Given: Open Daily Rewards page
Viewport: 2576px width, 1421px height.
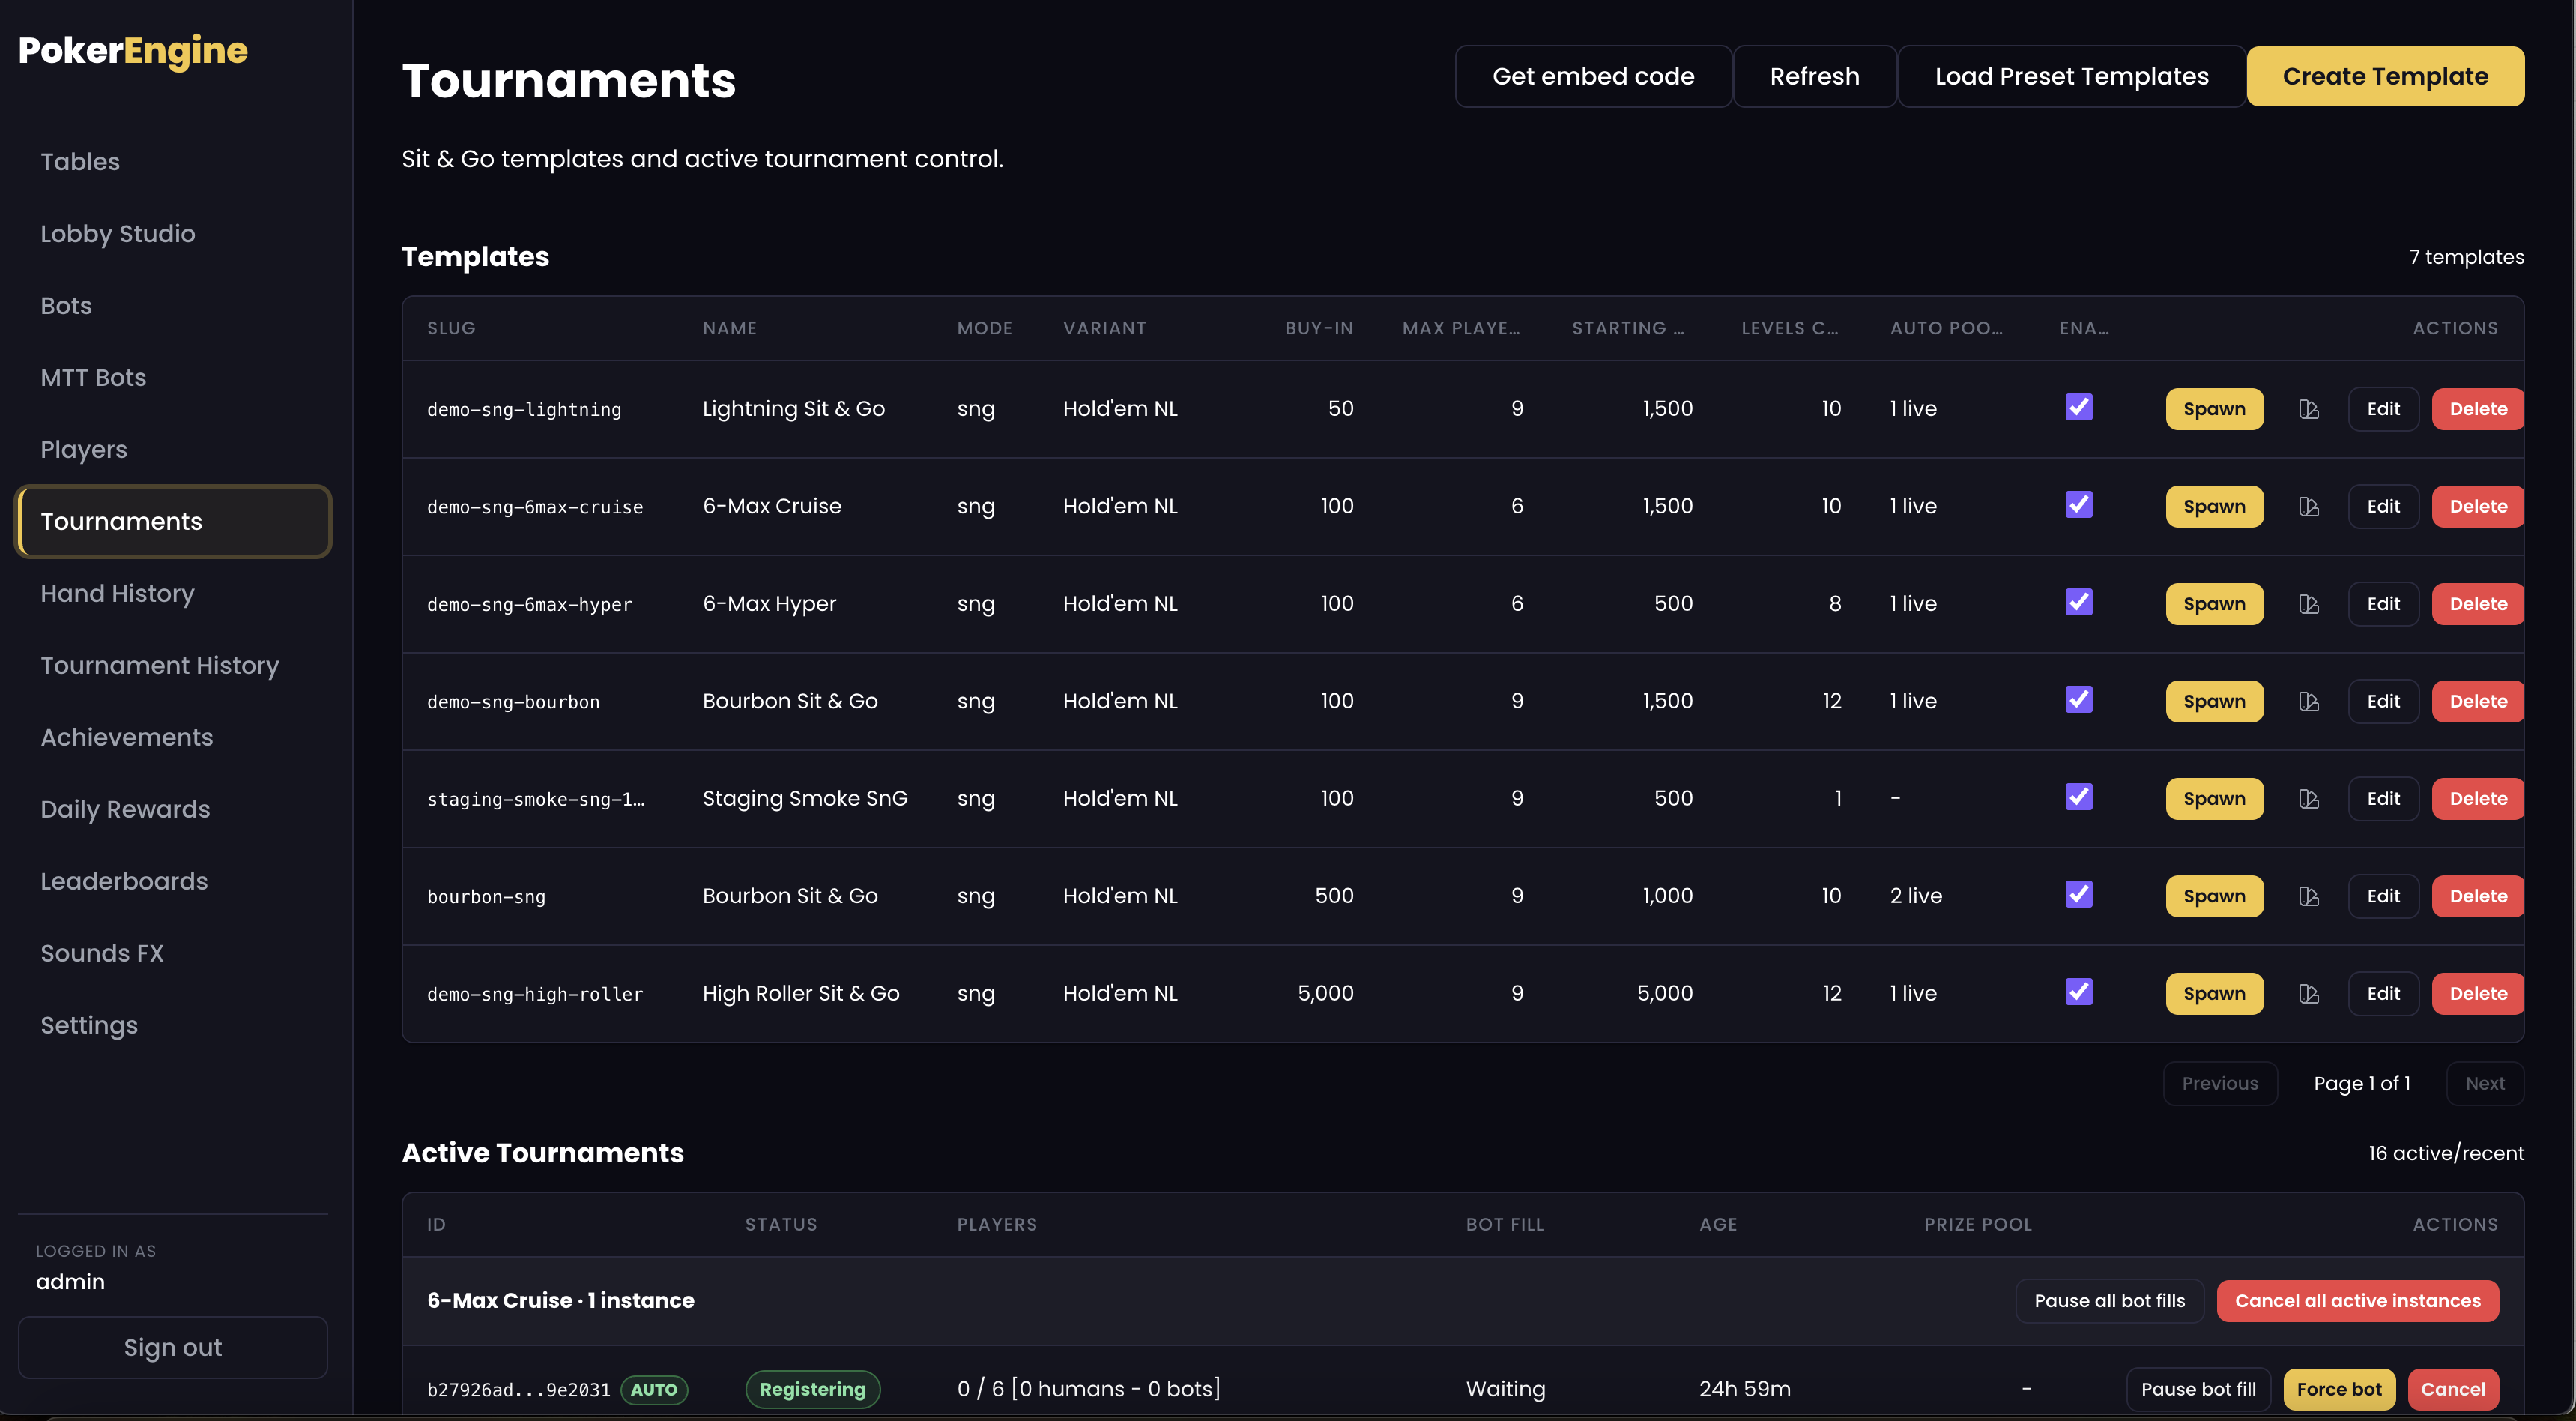Looking at the screenshot, I should pos(173,810).
